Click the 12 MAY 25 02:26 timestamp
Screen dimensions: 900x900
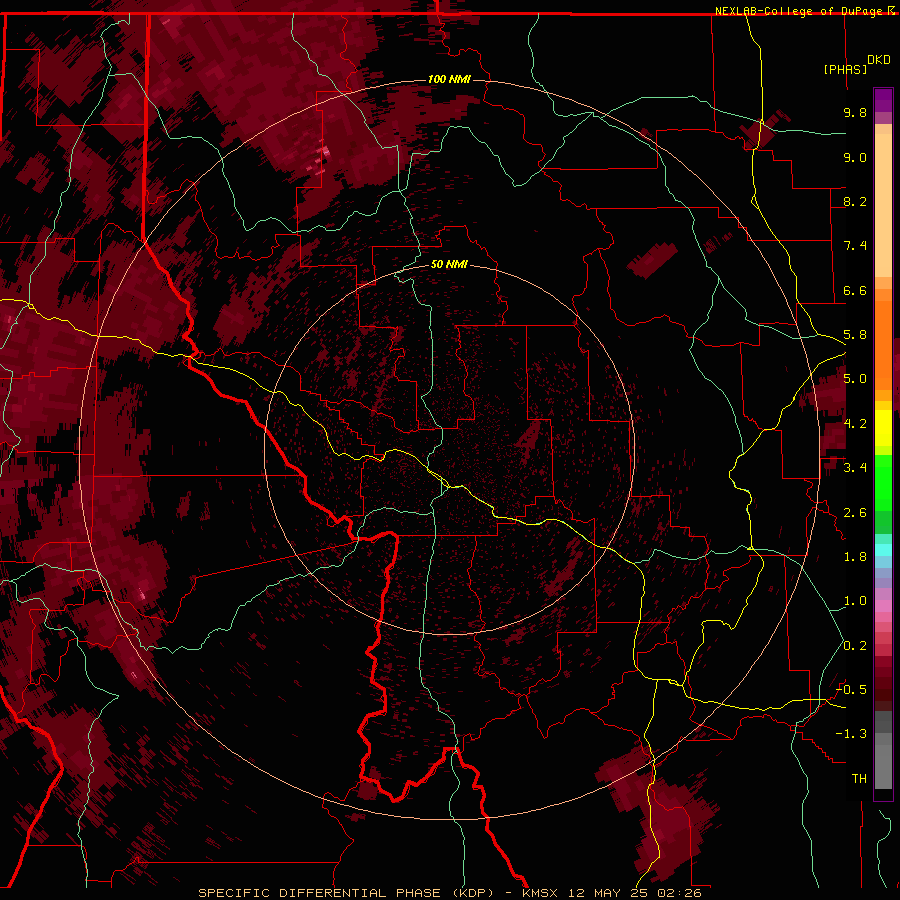pos(635,893)
